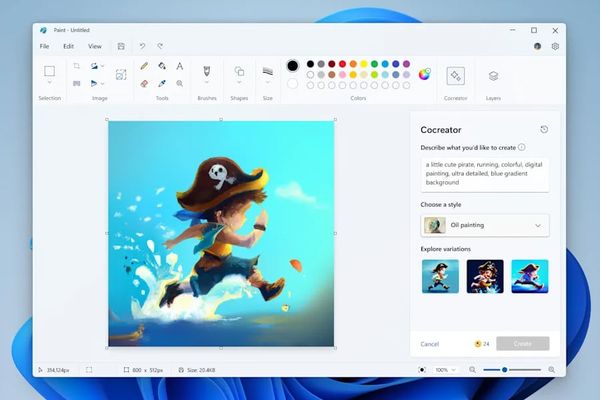
Task: Expand the Rotate options arrow
Action: [x=103, y=66]
